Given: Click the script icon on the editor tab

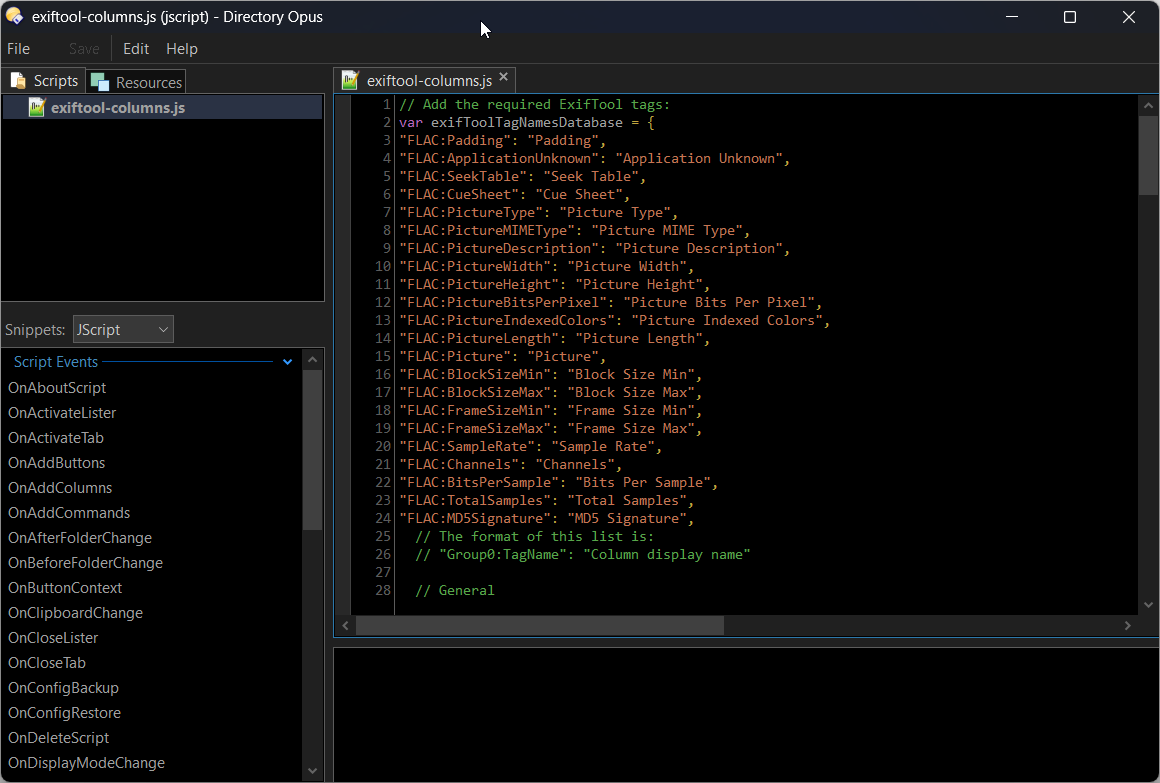Looking at the screenshot, I should 350,80.
